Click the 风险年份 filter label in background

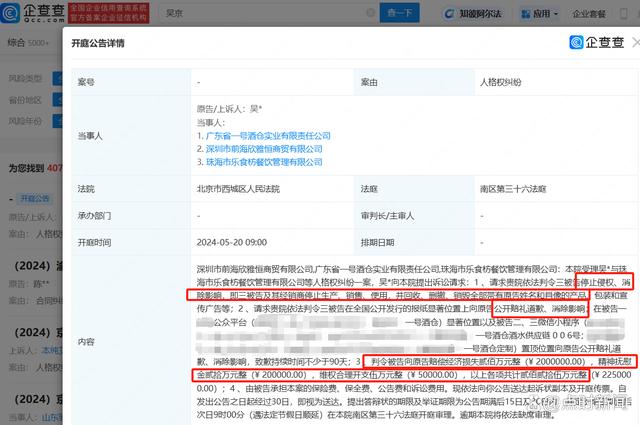[x=25, y=121]
